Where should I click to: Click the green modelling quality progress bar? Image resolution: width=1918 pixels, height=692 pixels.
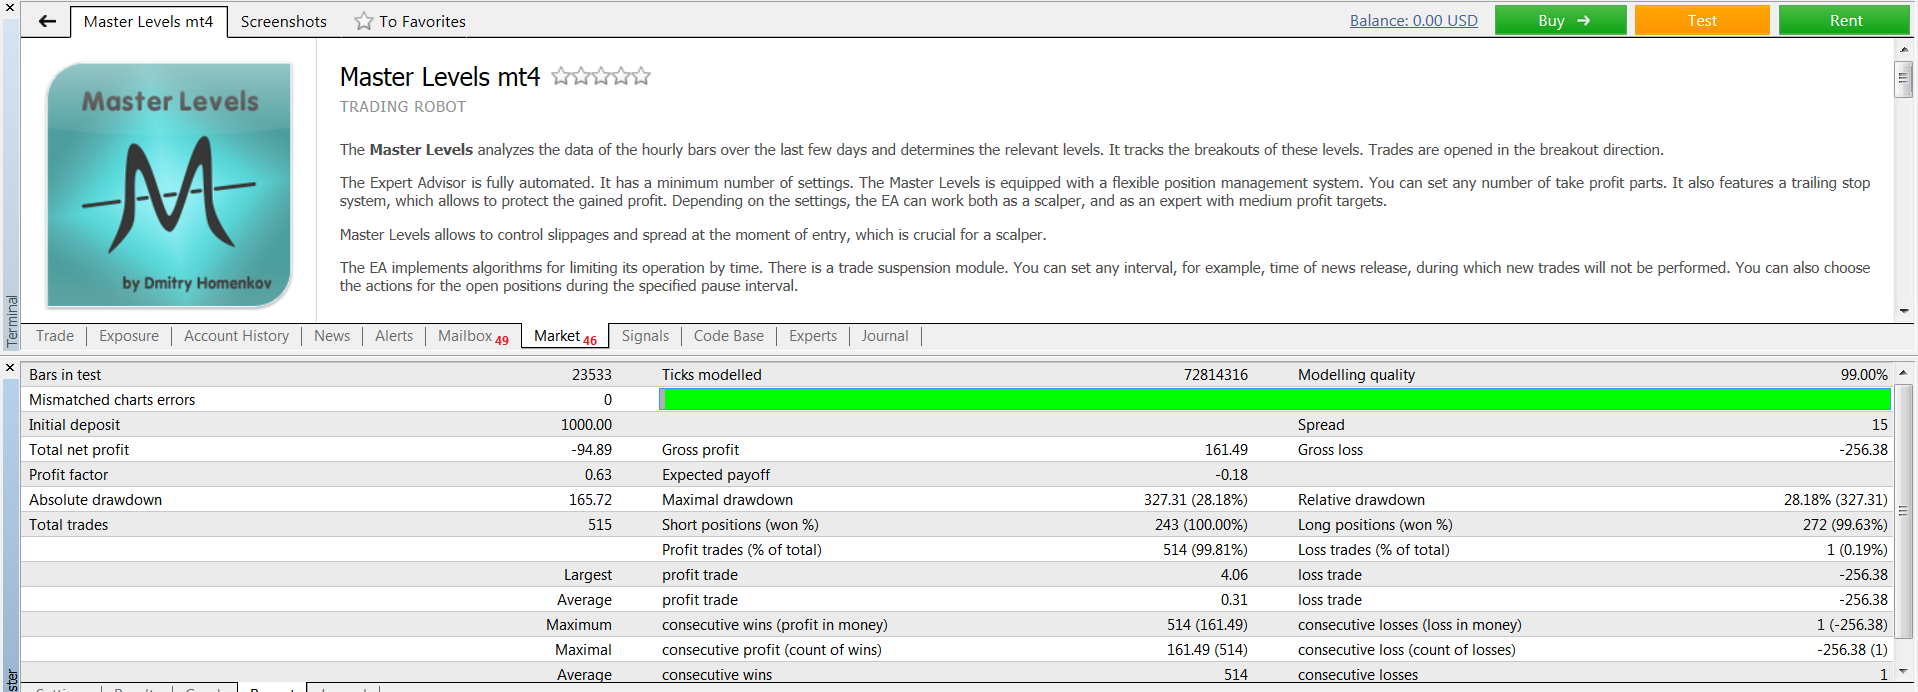(x=1275, y=399)
